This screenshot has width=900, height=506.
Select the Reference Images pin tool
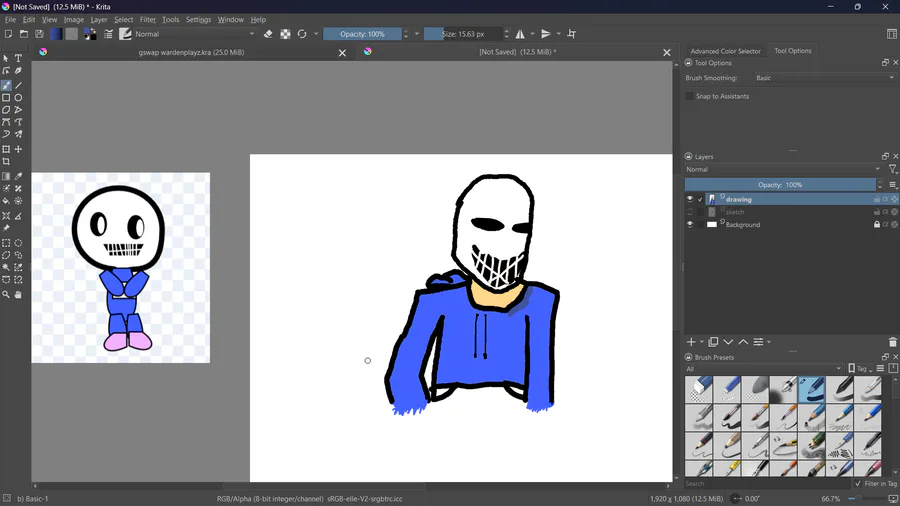[x=6, y=228]
